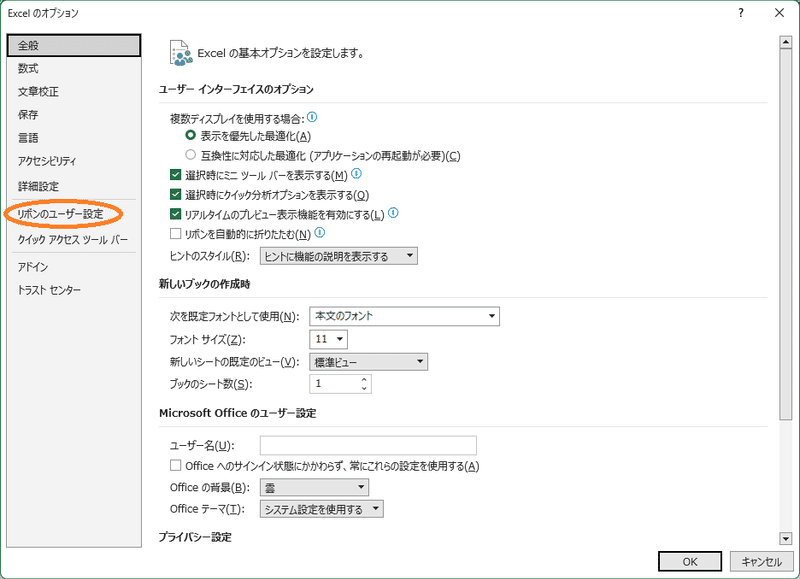Check Office へのサインイン状態にかかわらず option
800x579 pixels.
click(176, 465)
